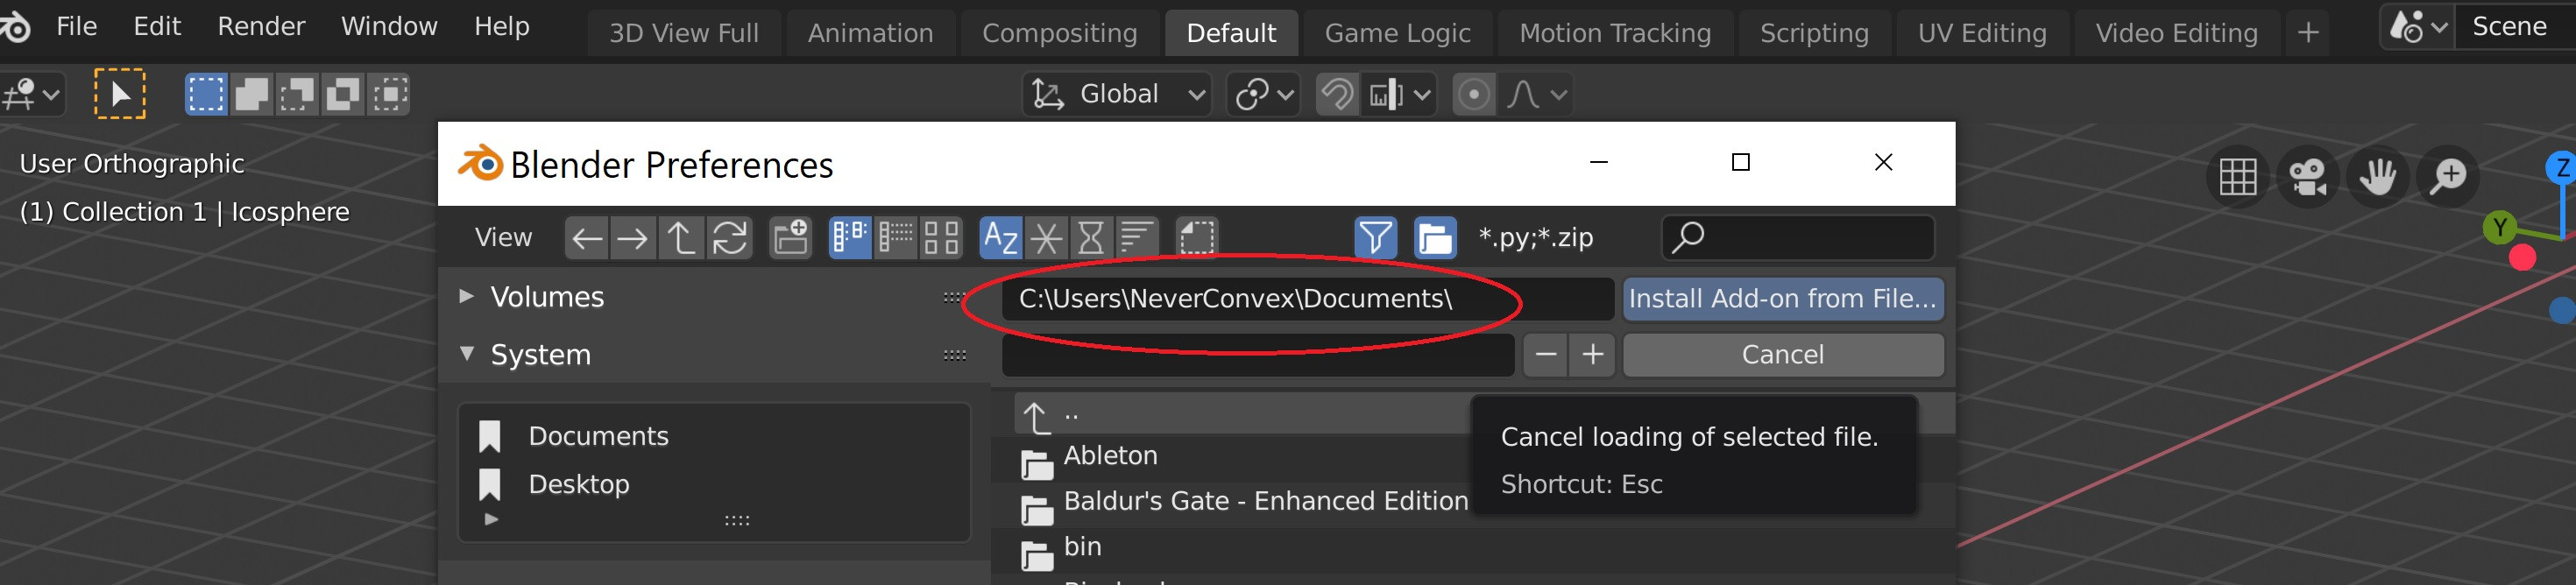This screenshot has width=2576, height=585.
Task: Activate the Select Box tool icon
Action: (120, 94)
